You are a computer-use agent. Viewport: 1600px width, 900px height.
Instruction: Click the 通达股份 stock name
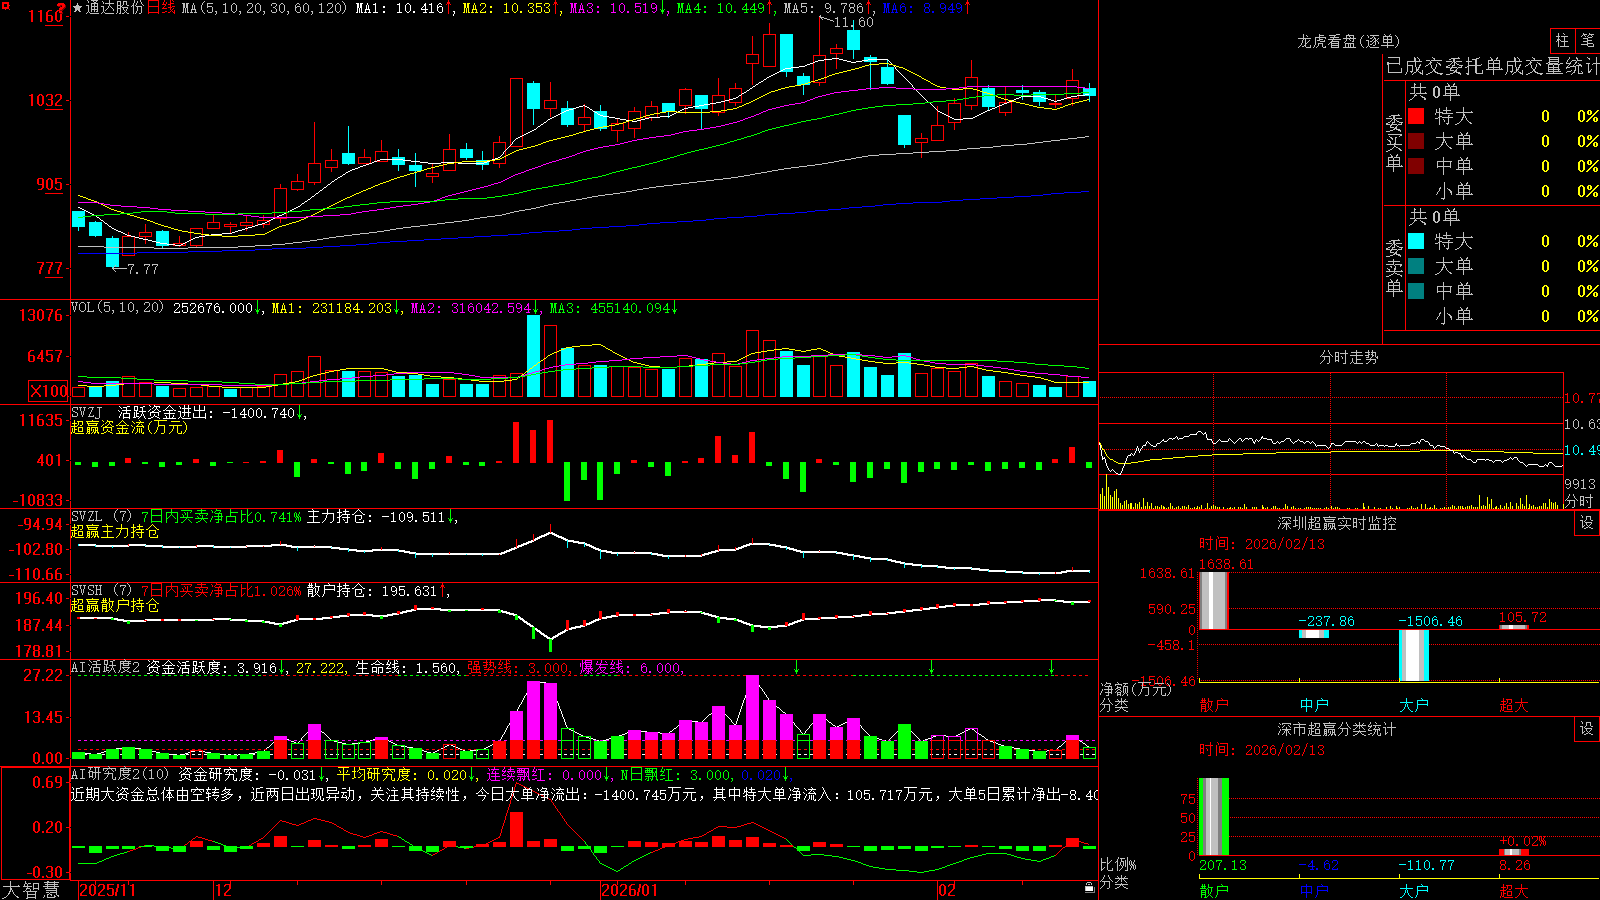coord(114,8)
